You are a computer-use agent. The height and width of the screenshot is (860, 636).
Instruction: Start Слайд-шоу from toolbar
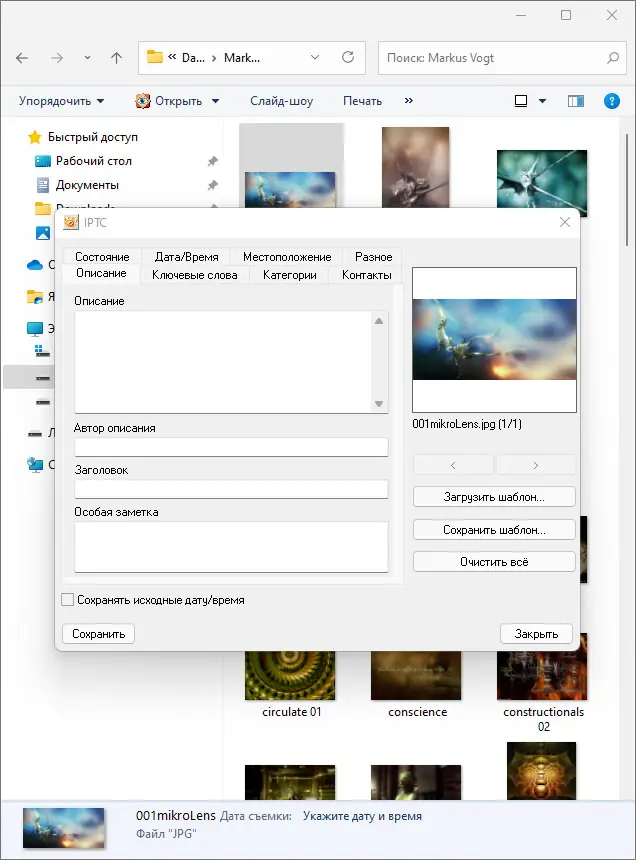(281, 101)
